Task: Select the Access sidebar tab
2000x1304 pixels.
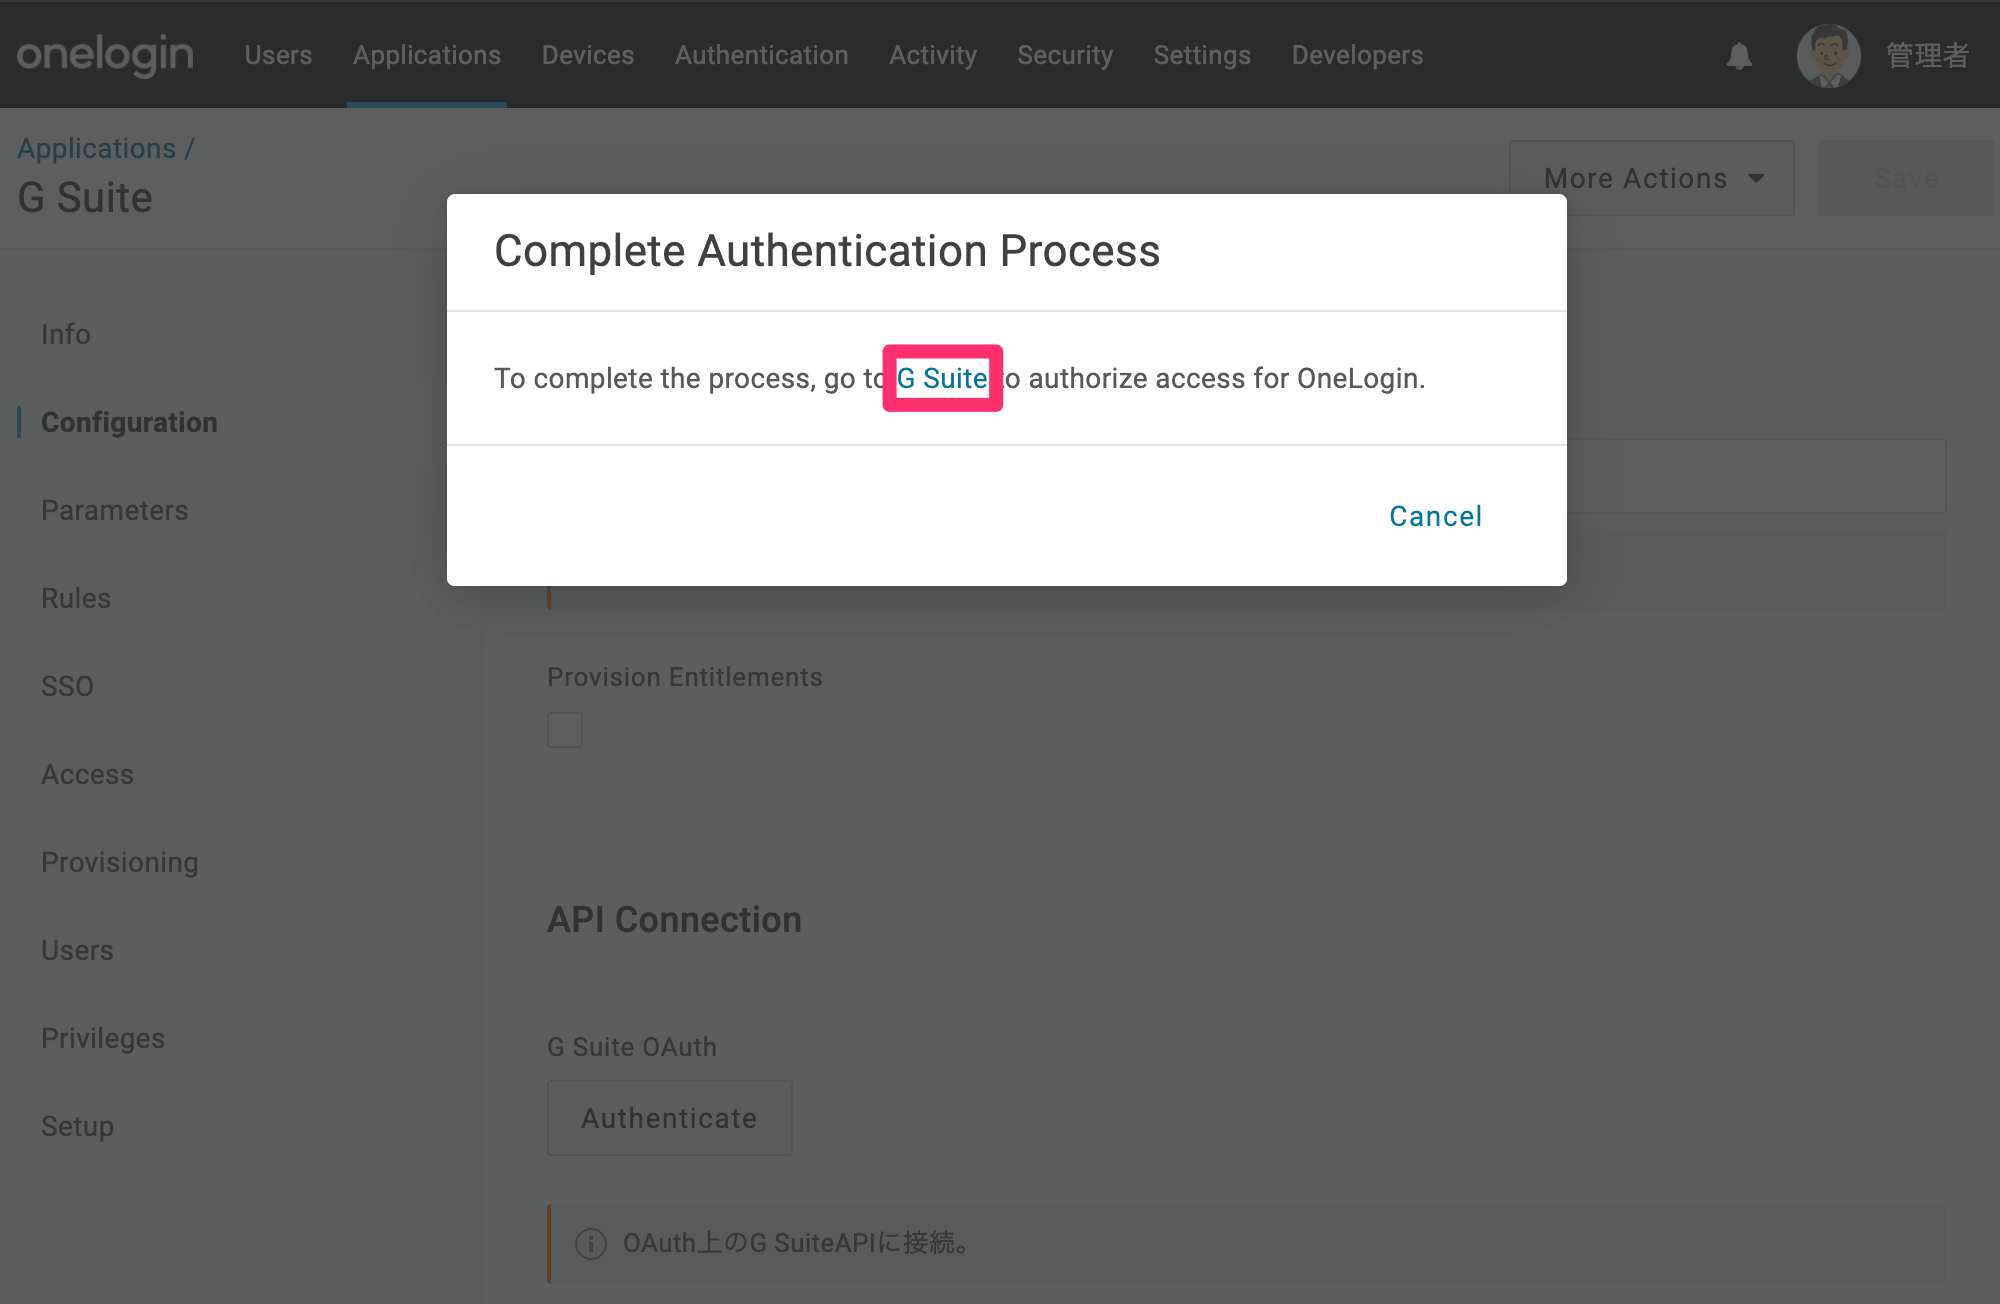Action: coord(87,774)
